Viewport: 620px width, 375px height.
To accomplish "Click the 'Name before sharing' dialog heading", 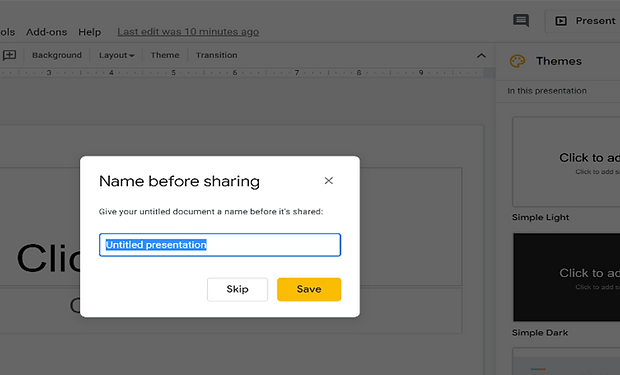I will click(x=179, y=181).
